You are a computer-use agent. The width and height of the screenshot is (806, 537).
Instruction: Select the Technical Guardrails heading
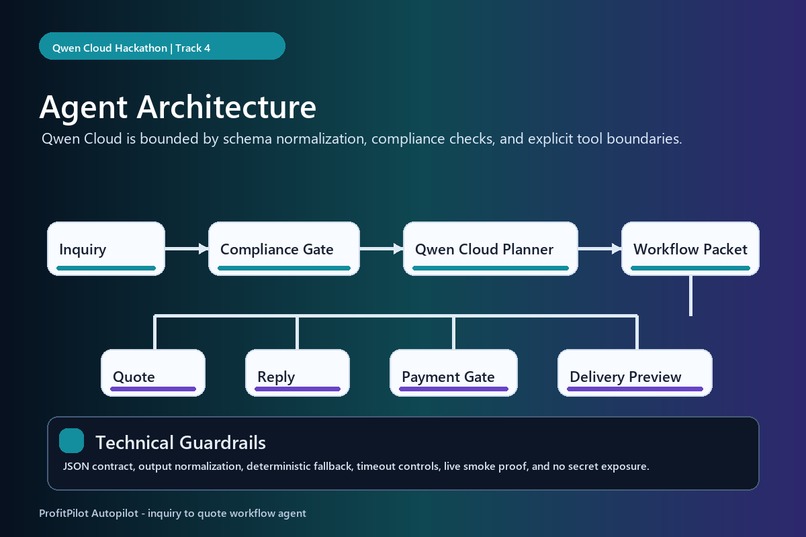click(x=180, y=442)
